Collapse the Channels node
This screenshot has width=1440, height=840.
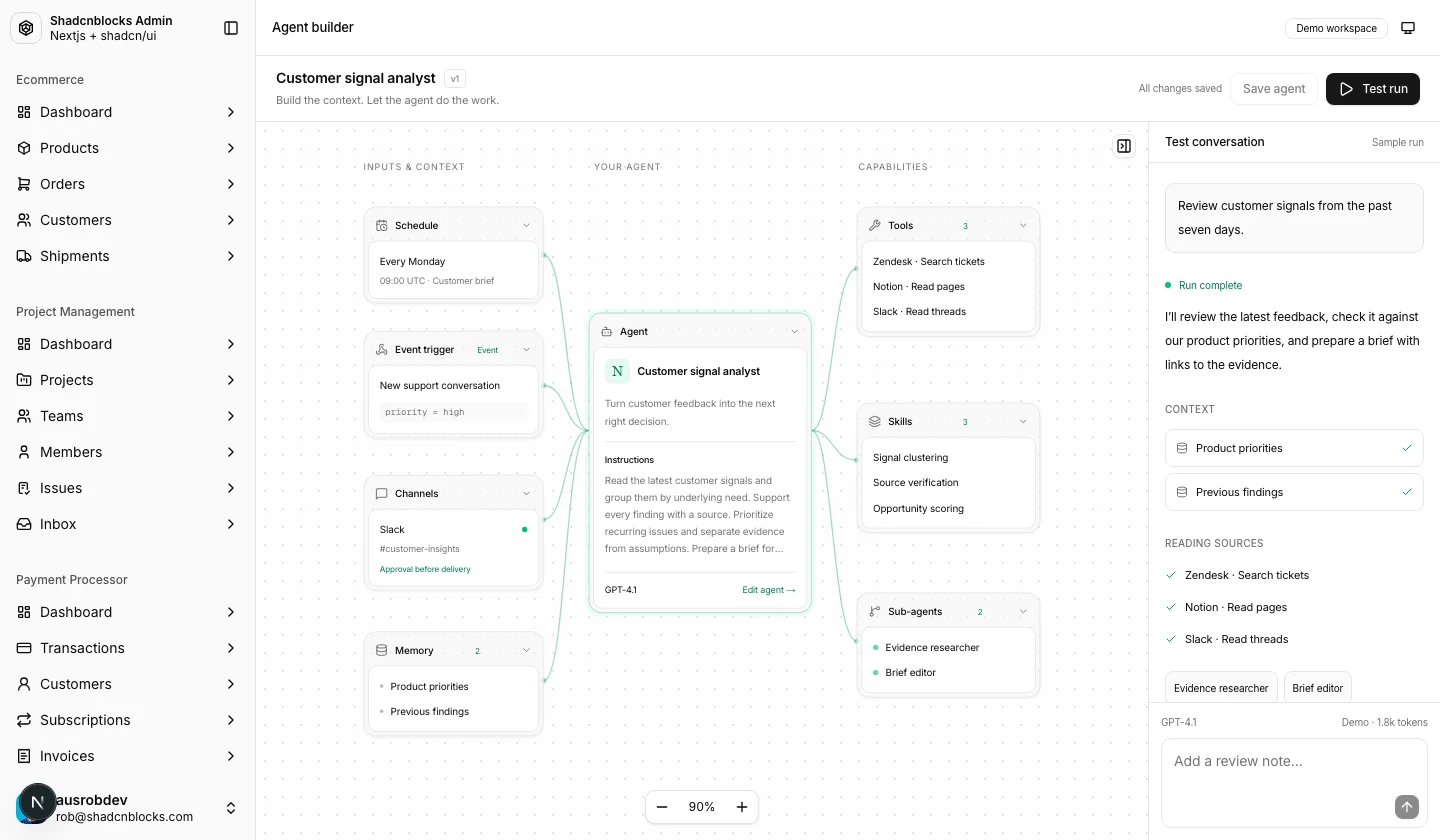pos(527,493)
